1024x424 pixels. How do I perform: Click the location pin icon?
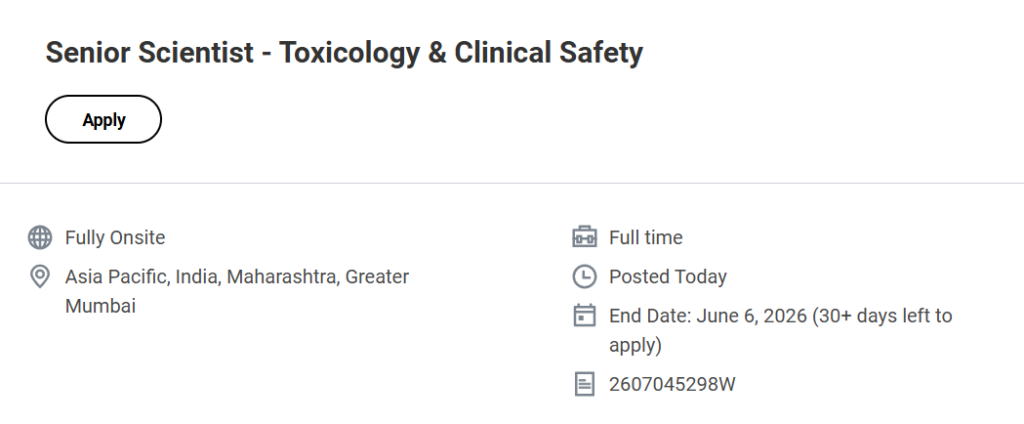[40, 277]
